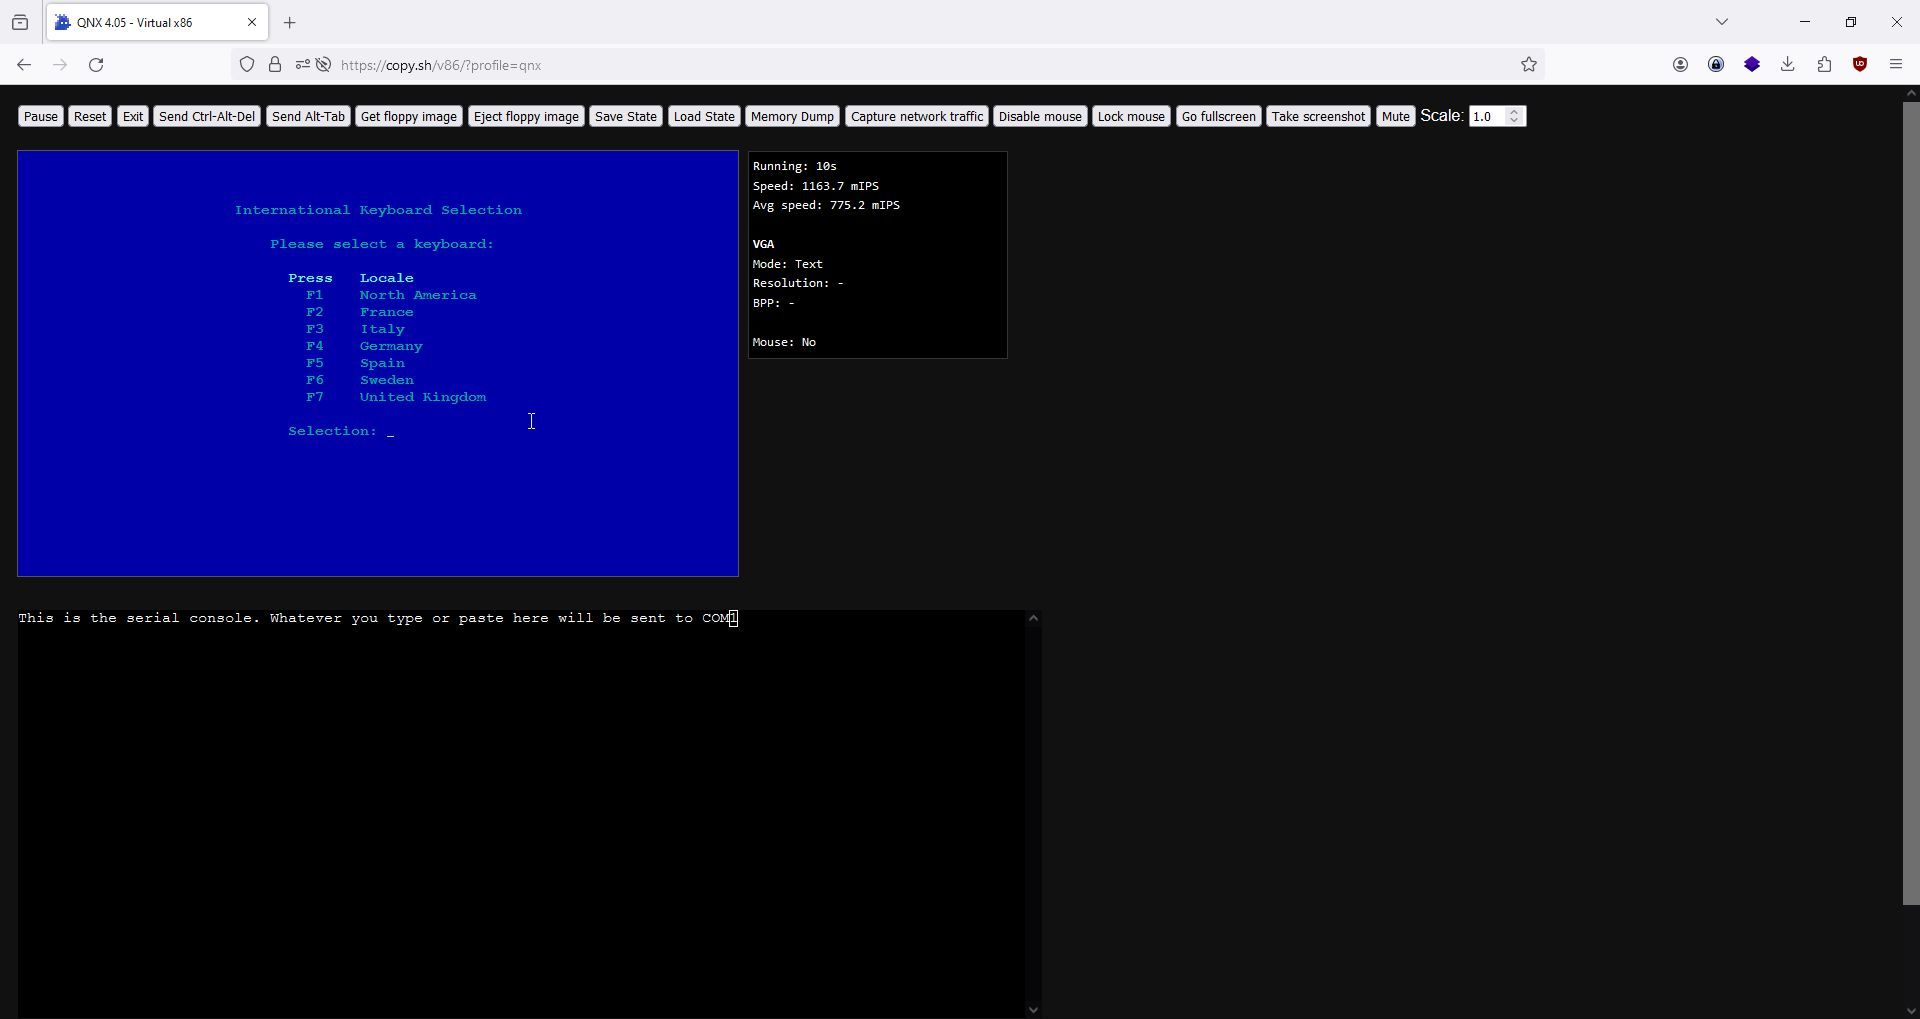Viewport: 1920px width, 1019px height.
Task: Click 'International Keyboard Selection' heading
Action: pos(378,210)
